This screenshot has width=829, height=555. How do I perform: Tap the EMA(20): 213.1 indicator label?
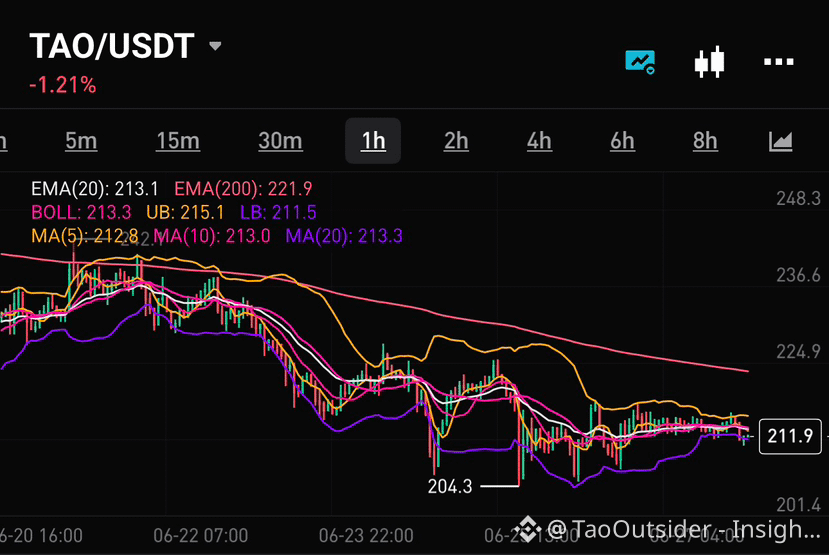[95, 189]
